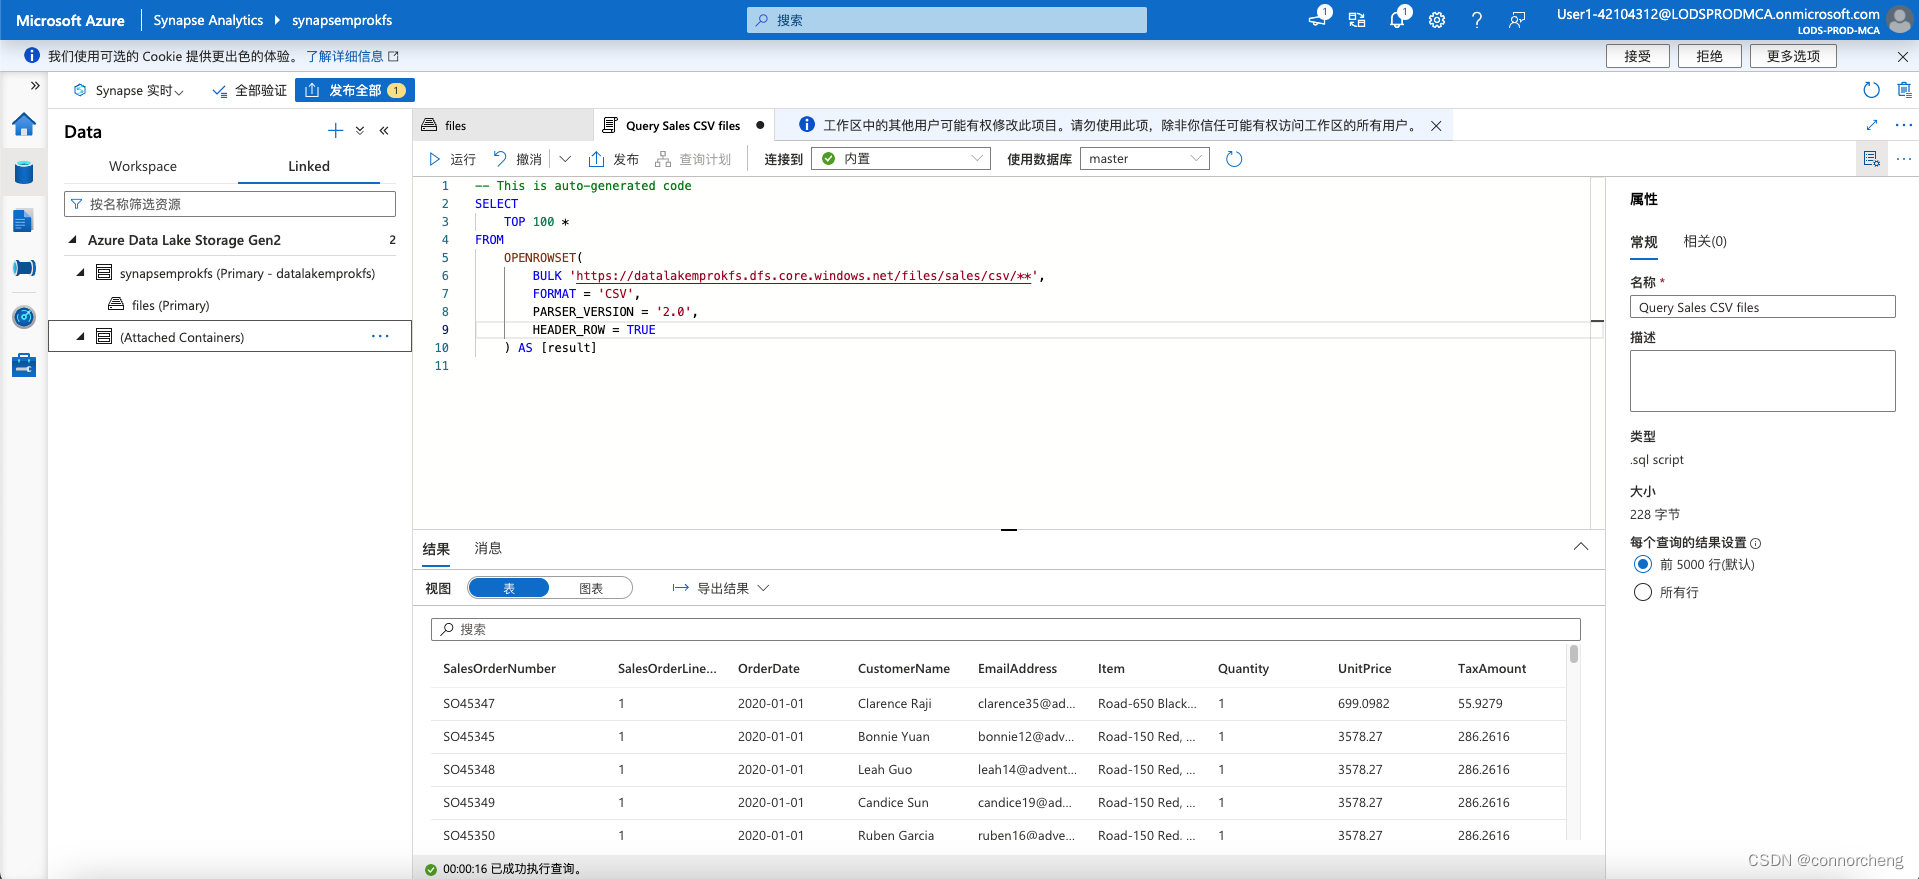Expand all items in the Data panel
This screenshot has width=1919, height=879.
360,131
